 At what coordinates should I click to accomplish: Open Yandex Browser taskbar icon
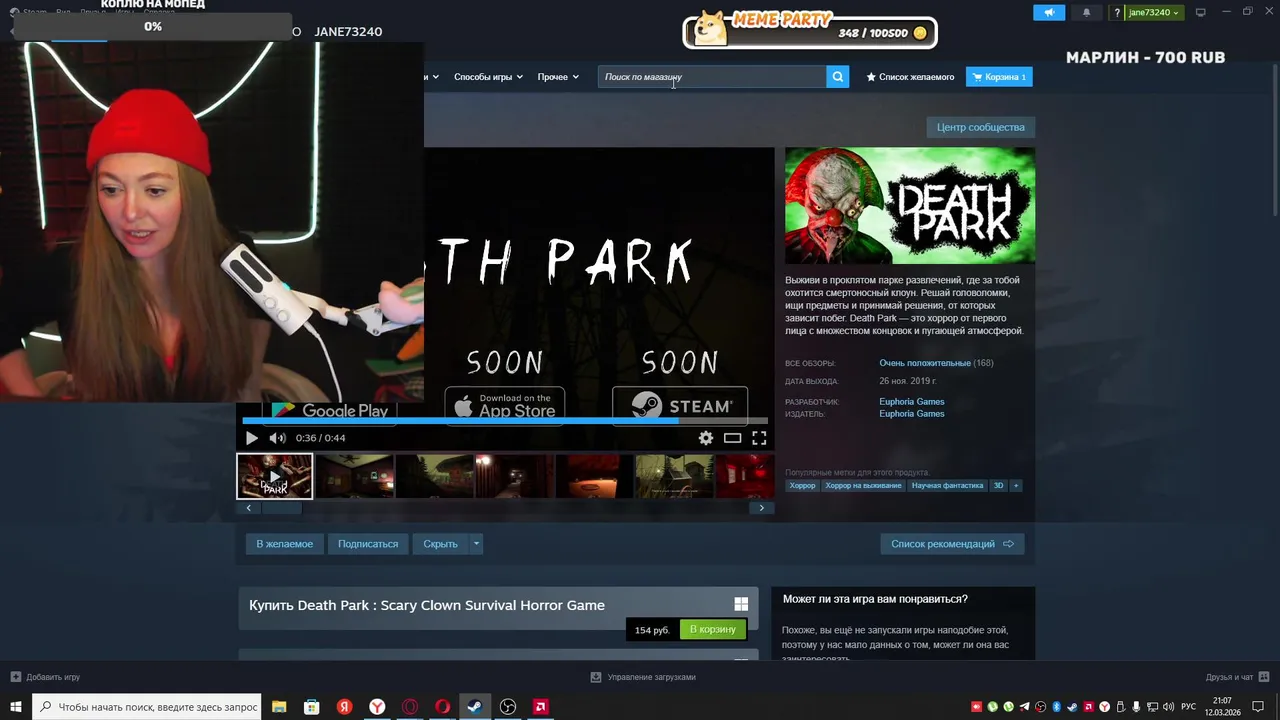tap(377, 707)
